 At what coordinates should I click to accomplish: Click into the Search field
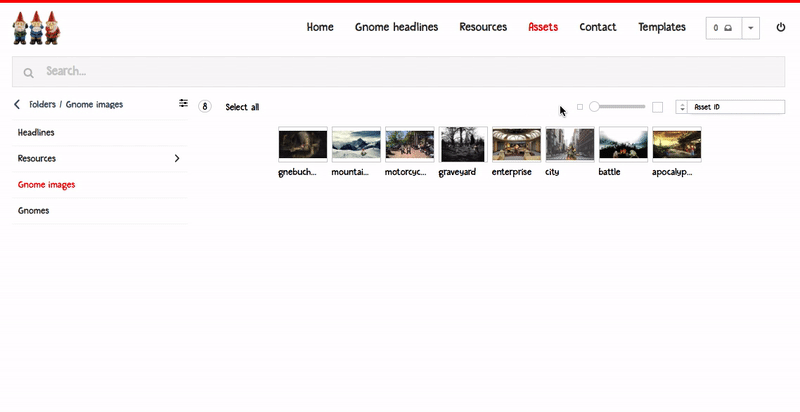[x=398, y=71]
